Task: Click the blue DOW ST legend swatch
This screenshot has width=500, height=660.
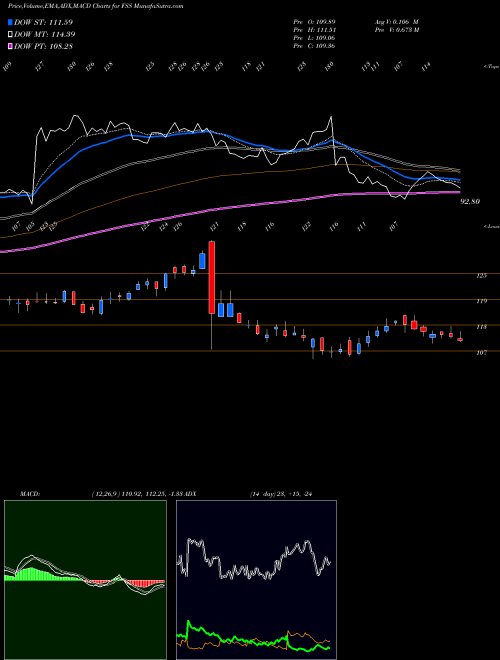Action: [x=10, y=22]
